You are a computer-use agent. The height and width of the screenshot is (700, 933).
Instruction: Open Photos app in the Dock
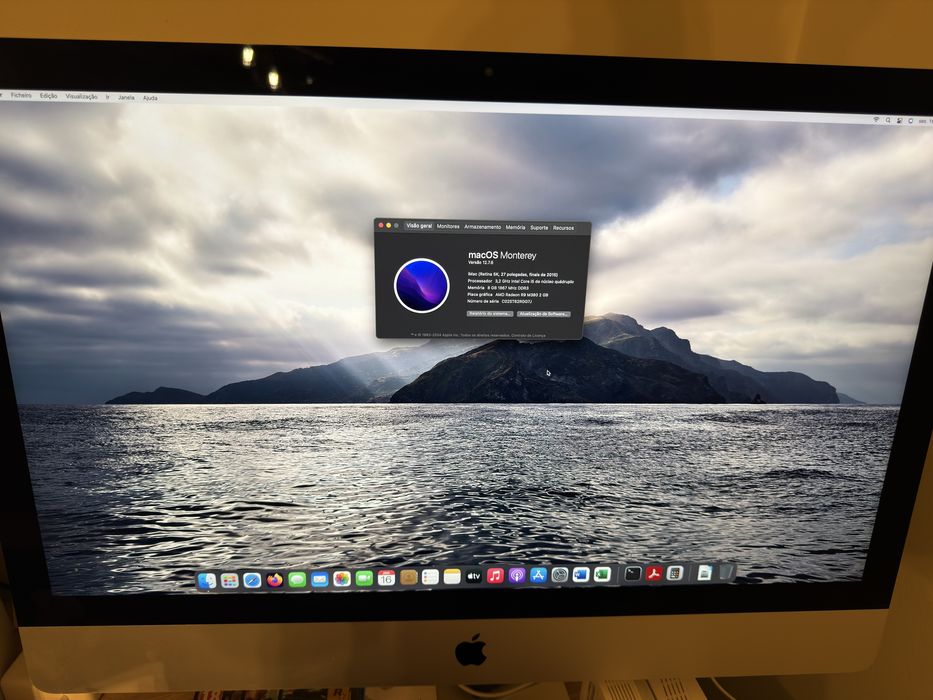point(342,579)
